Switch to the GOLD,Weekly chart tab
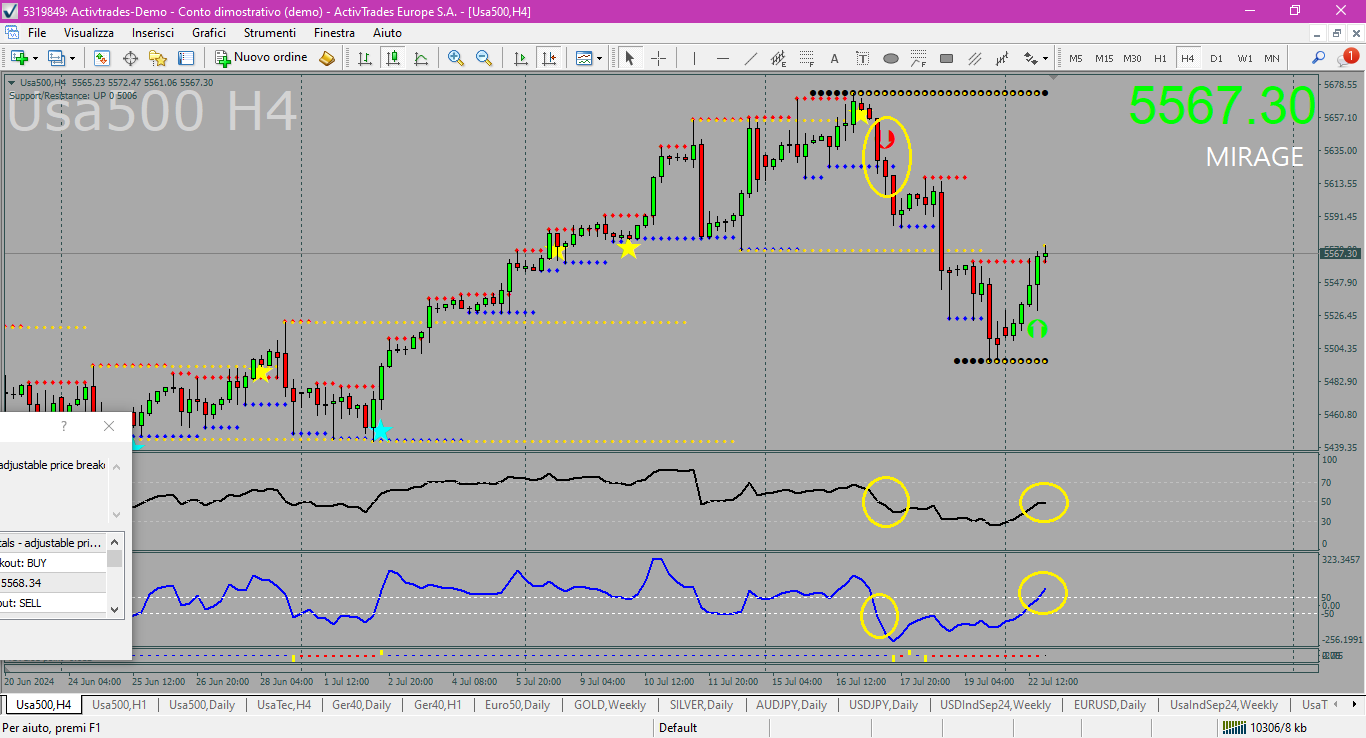Viewport: 1366px width, 738px height. [x=610, y=705]
